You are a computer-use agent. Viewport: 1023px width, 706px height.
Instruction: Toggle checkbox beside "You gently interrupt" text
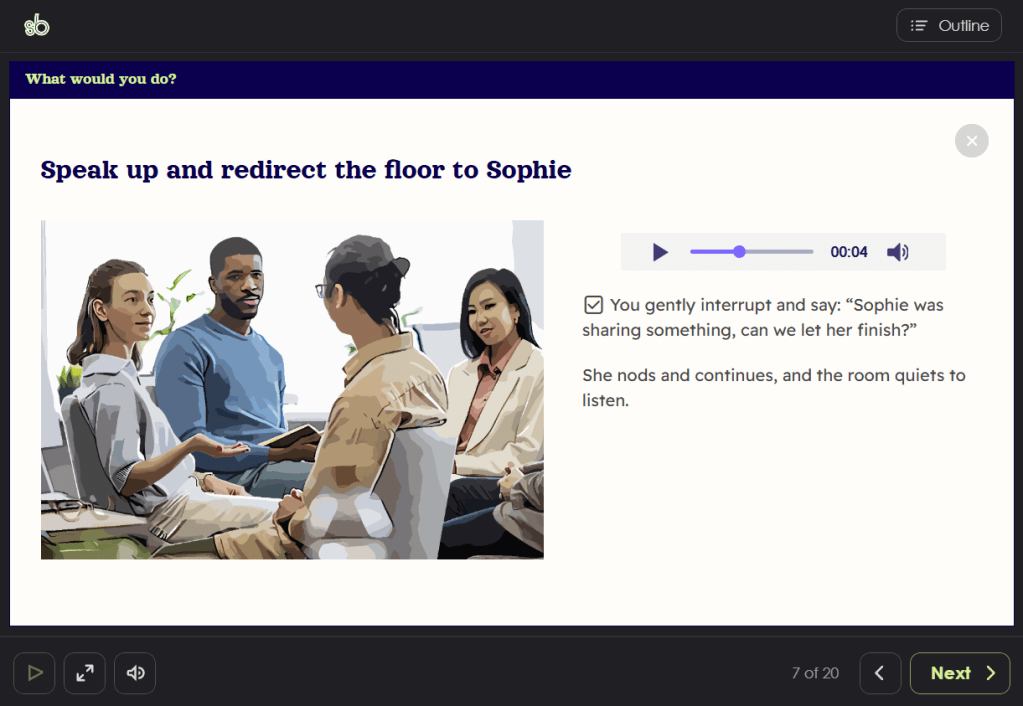[594, 305]
